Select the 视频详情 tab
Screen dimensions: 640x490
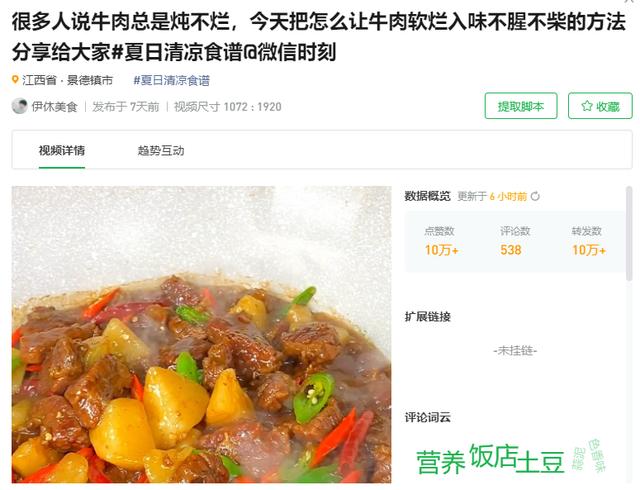click(x=62, y=151)
